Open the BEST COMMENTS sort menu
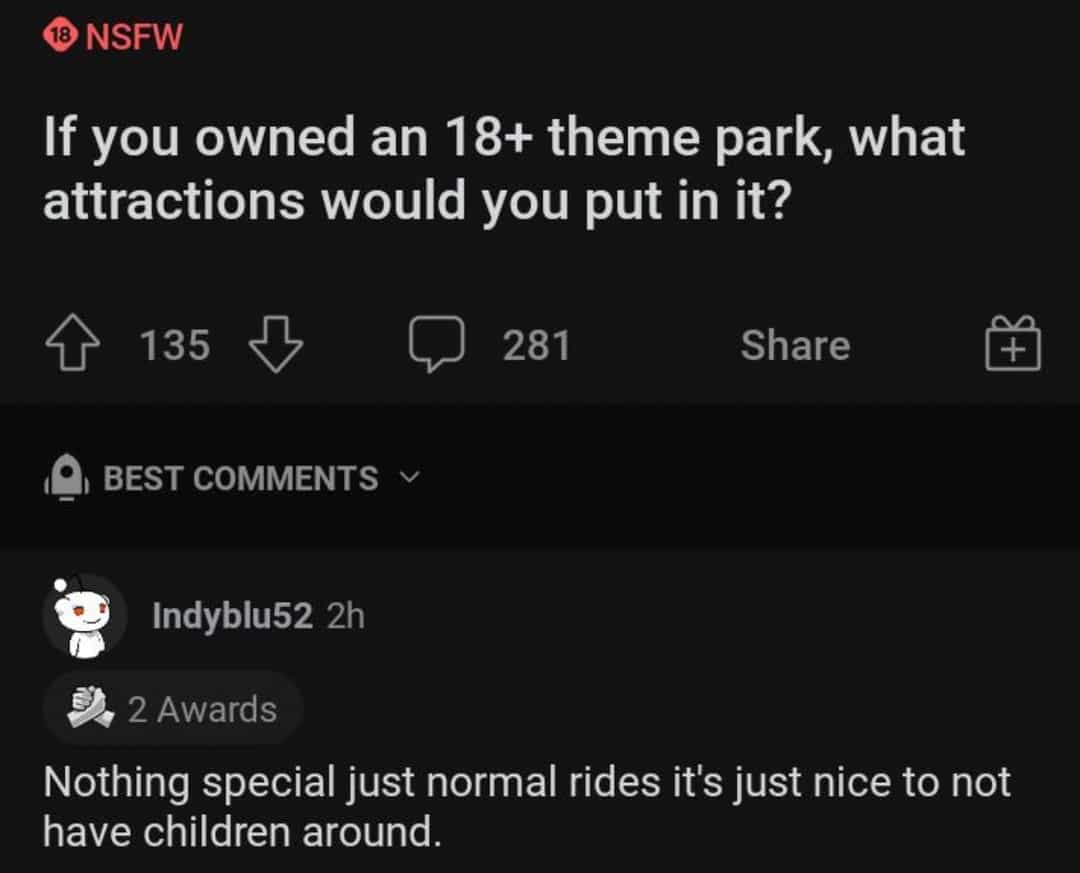The width and height of the screenshot is (1080, 873). pos(240,479)
